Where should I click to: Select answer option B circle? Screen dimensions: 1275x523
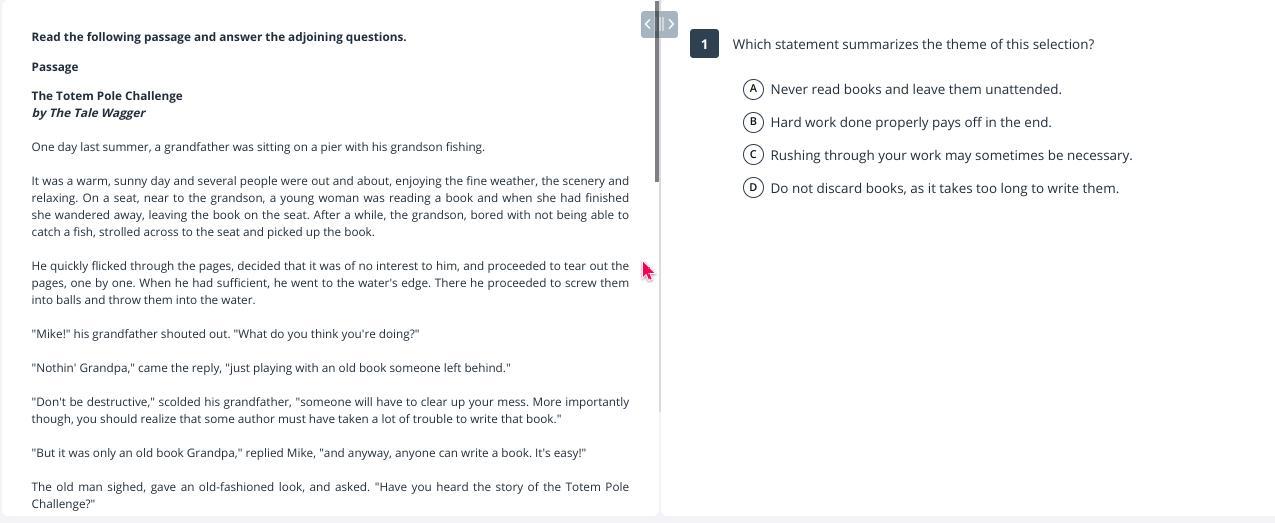tap(753, 122)
